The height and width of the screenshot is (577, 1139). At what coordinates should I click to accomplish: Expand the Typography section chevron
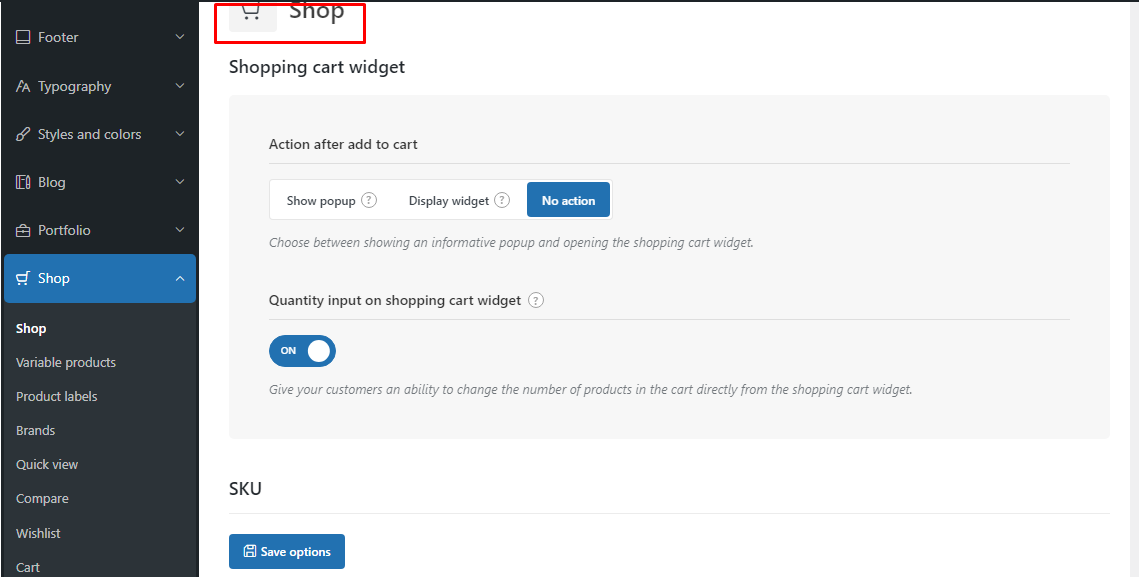point(180,86)
